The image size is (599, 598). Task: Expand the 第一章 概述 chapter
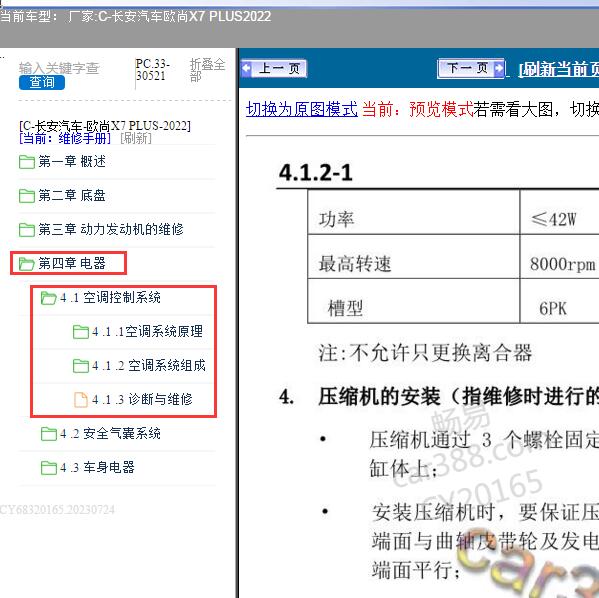(x=72, y=161)
